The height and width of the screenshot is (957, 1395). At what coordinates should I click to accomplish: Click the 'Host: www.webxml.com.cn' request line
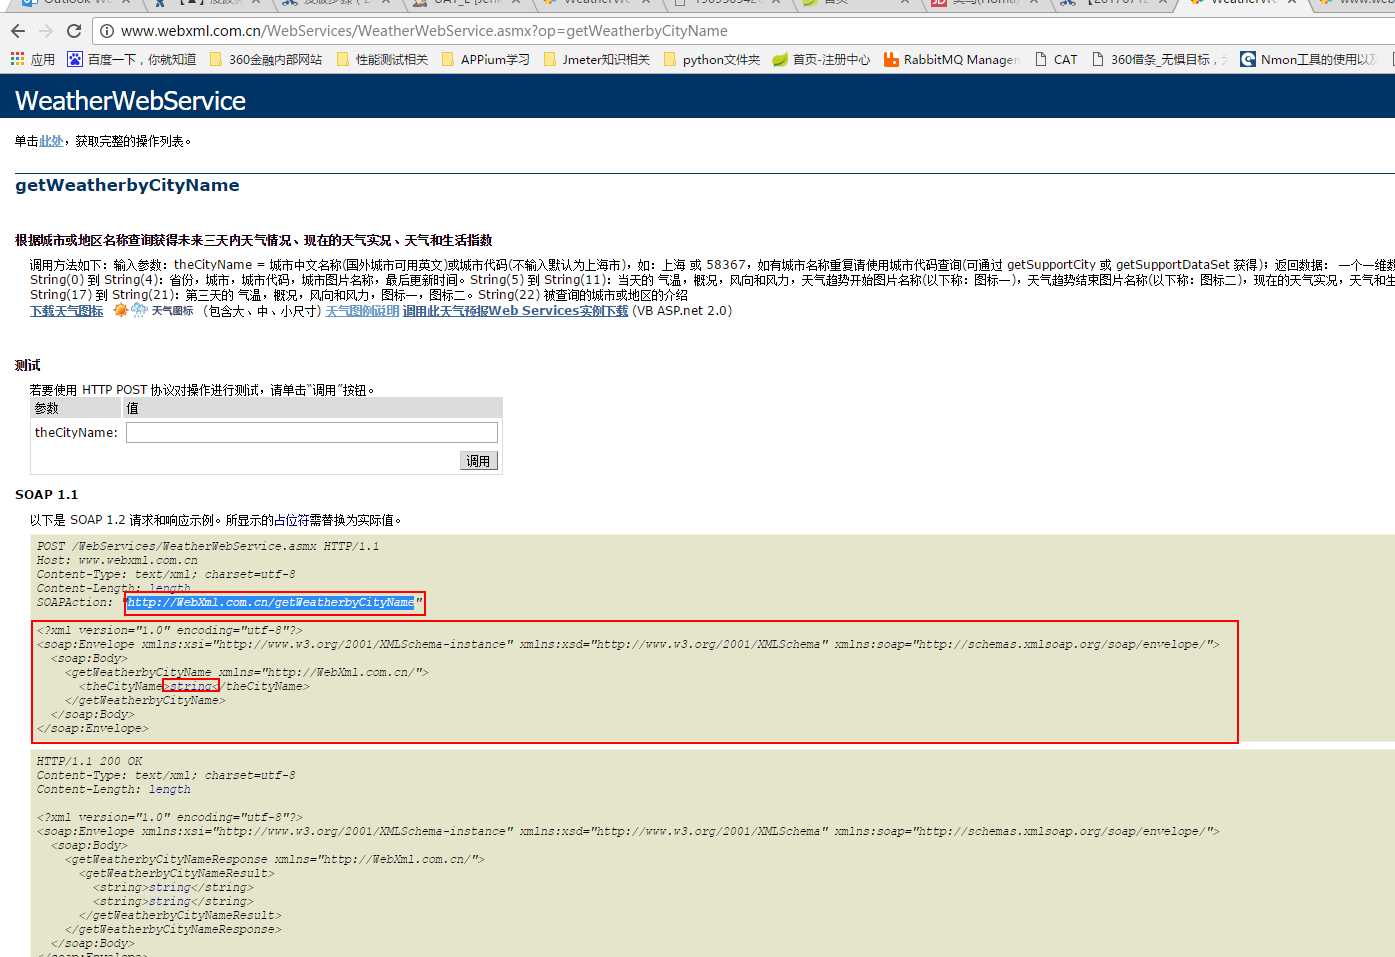click(x=117, y=560)
